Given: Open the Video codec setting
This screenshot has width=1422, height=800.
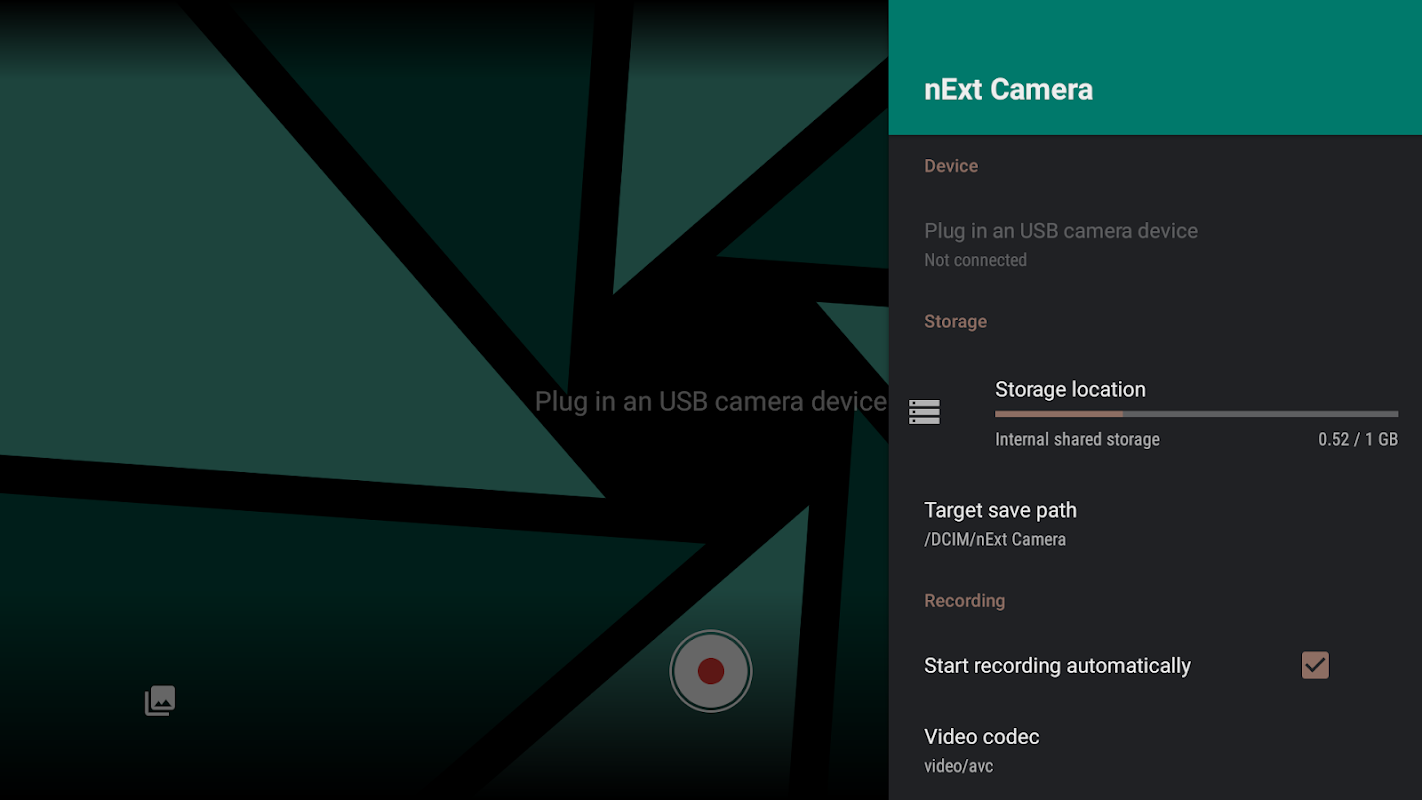Looking at the screenshot, I should tap(1155, 750).
